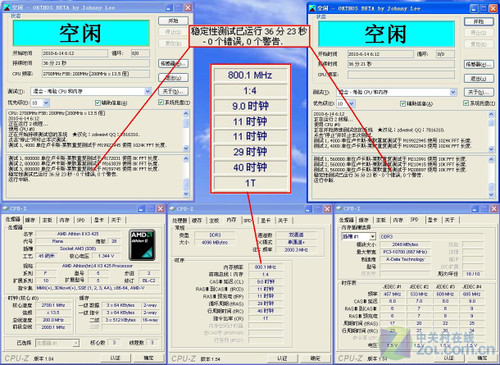Open the memory tab in middle CPU-Z
The width and height of the screenshot is (500, 365).
(x=231, y=220)
